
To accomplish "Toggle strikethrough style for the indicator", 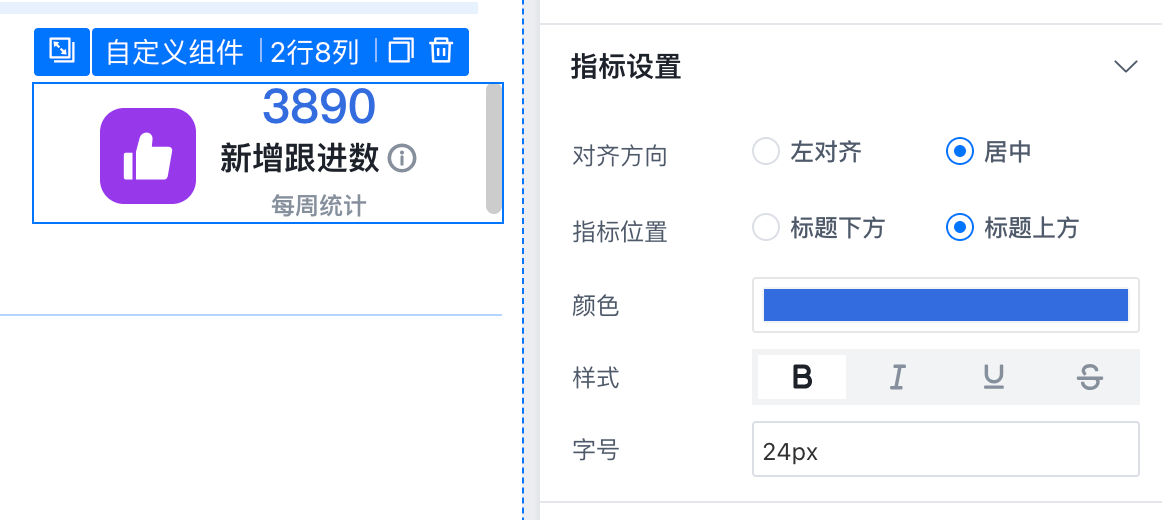I will click(x=1090, y=377).
